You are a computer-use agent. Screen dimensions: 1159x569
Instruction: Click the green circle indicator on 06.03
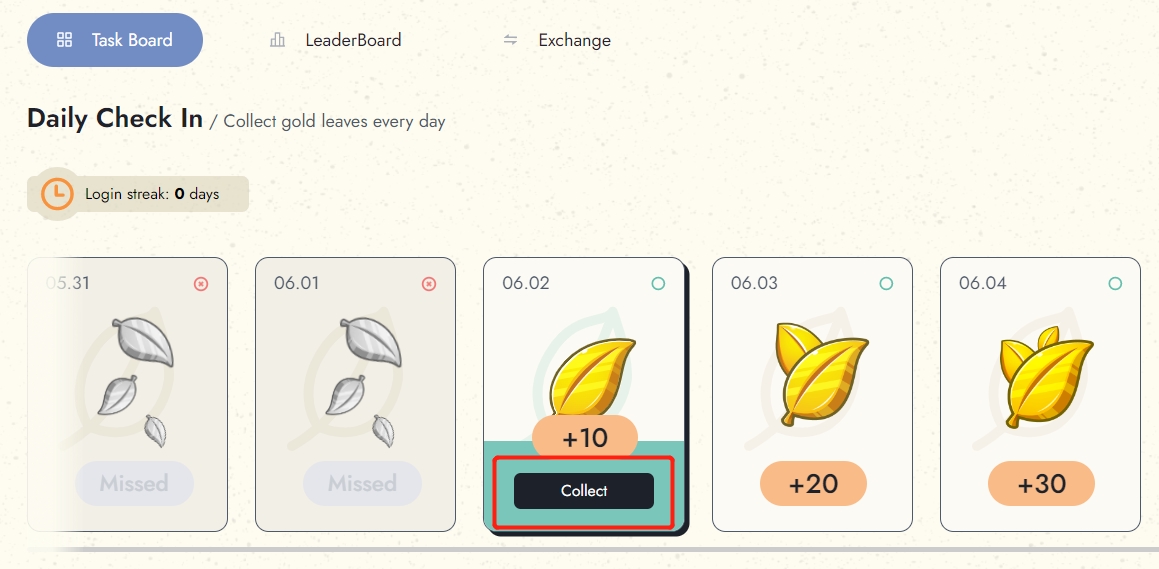[x=886, y=284]
